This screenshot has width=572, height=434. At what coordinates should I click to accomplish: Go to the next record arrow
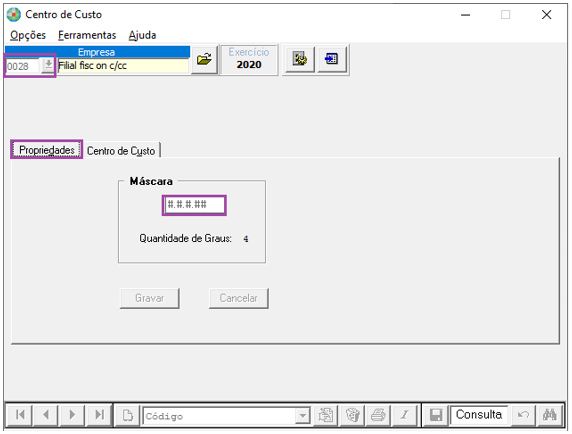point(72,415)
